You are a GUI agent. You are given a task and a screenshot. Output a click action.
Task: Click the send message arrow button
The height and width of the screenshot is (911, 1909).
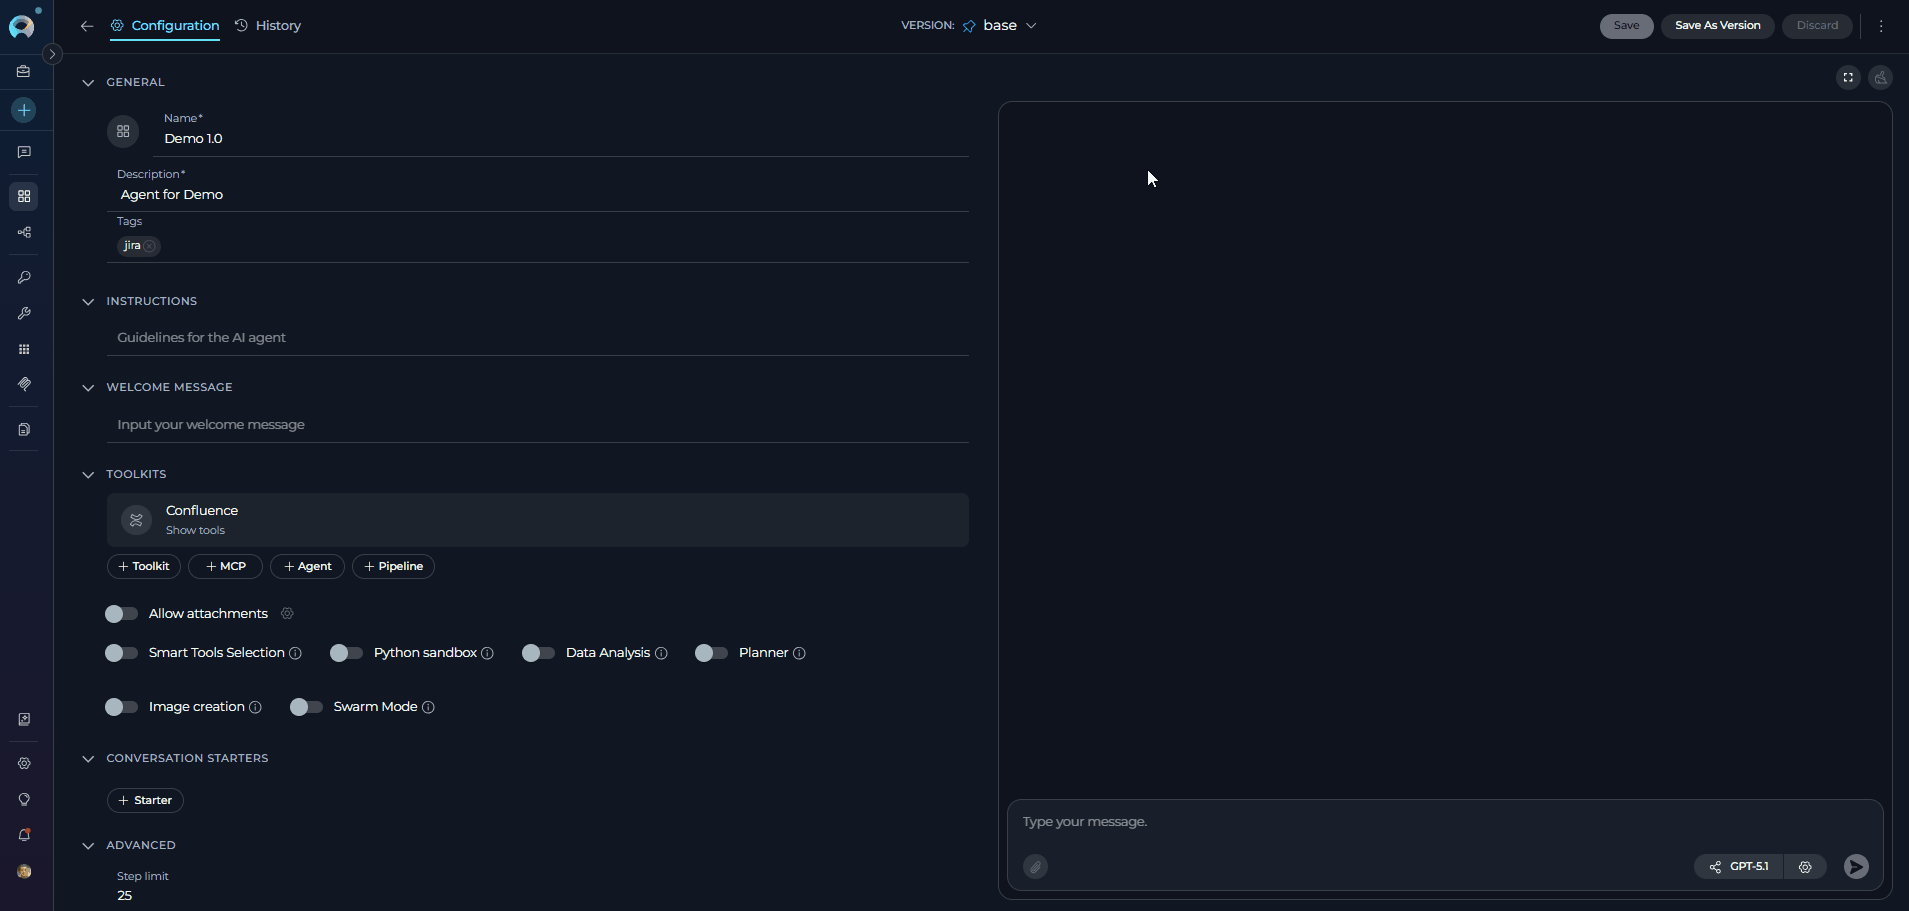pyautogui.click(x=1855, y=867)
